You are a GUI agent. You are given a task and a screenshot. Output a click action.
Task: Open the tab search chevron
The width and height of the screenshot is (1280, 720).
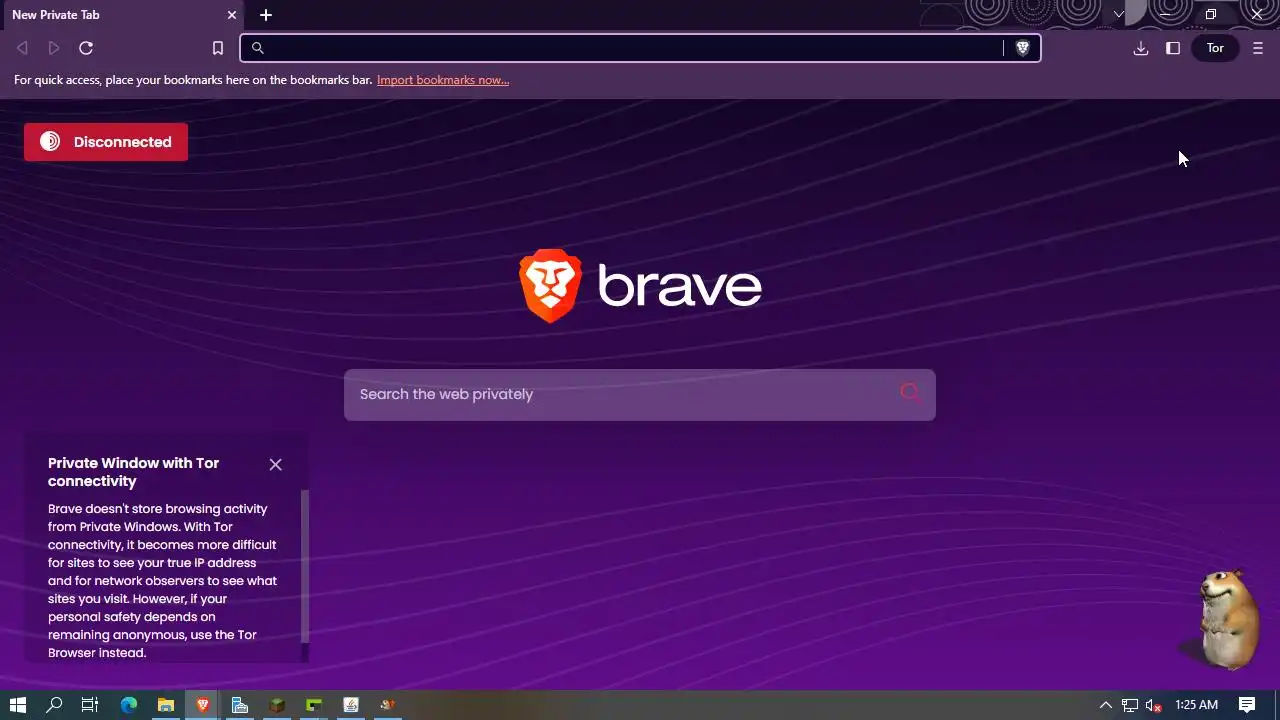click(1118, 14)
